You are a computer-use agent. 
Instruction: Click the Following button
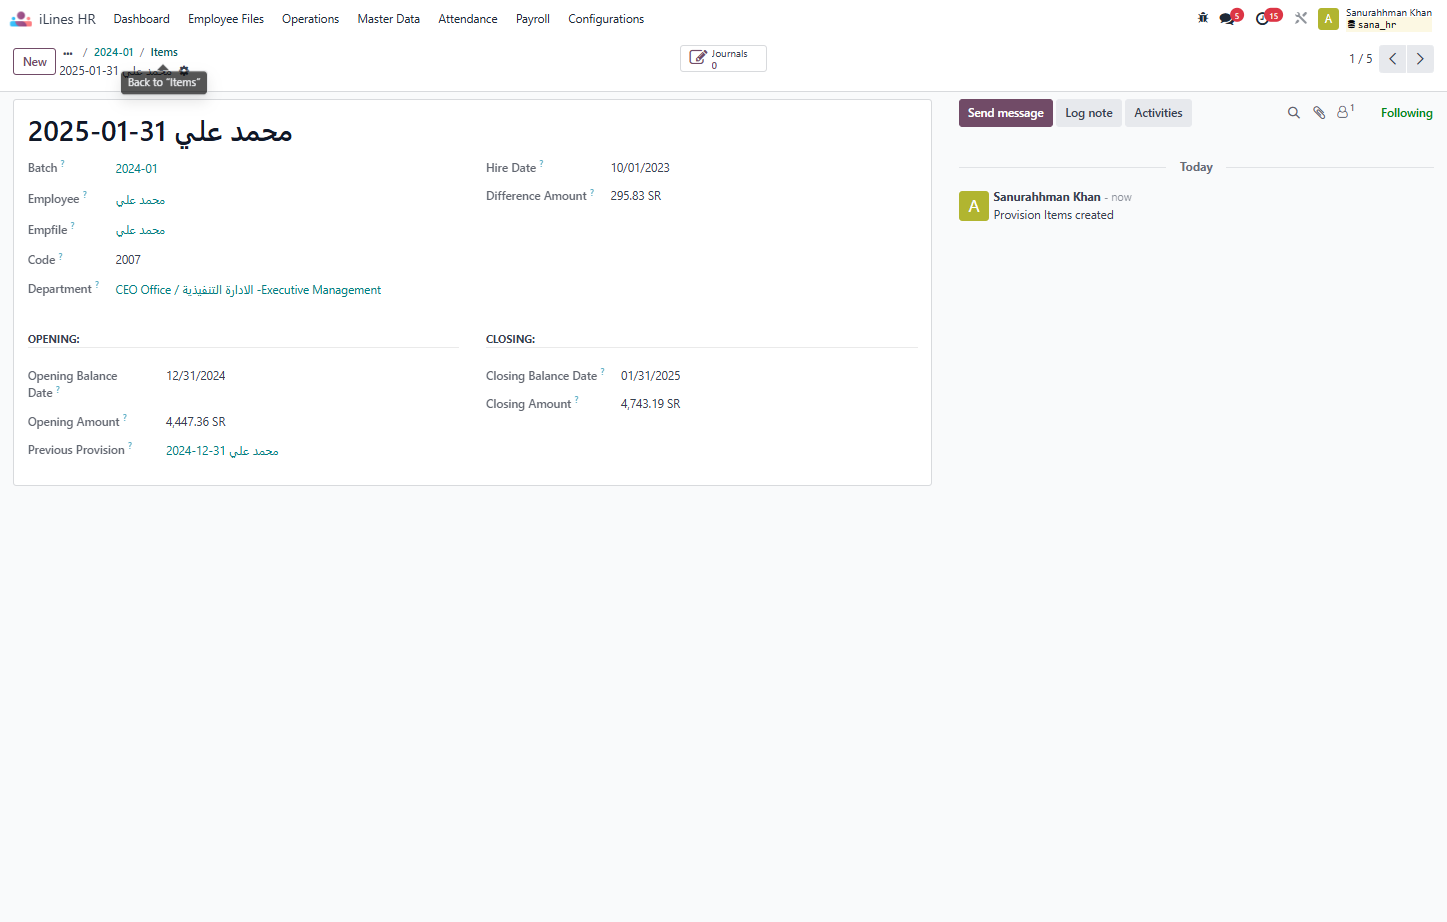[x=1406, y=113]
